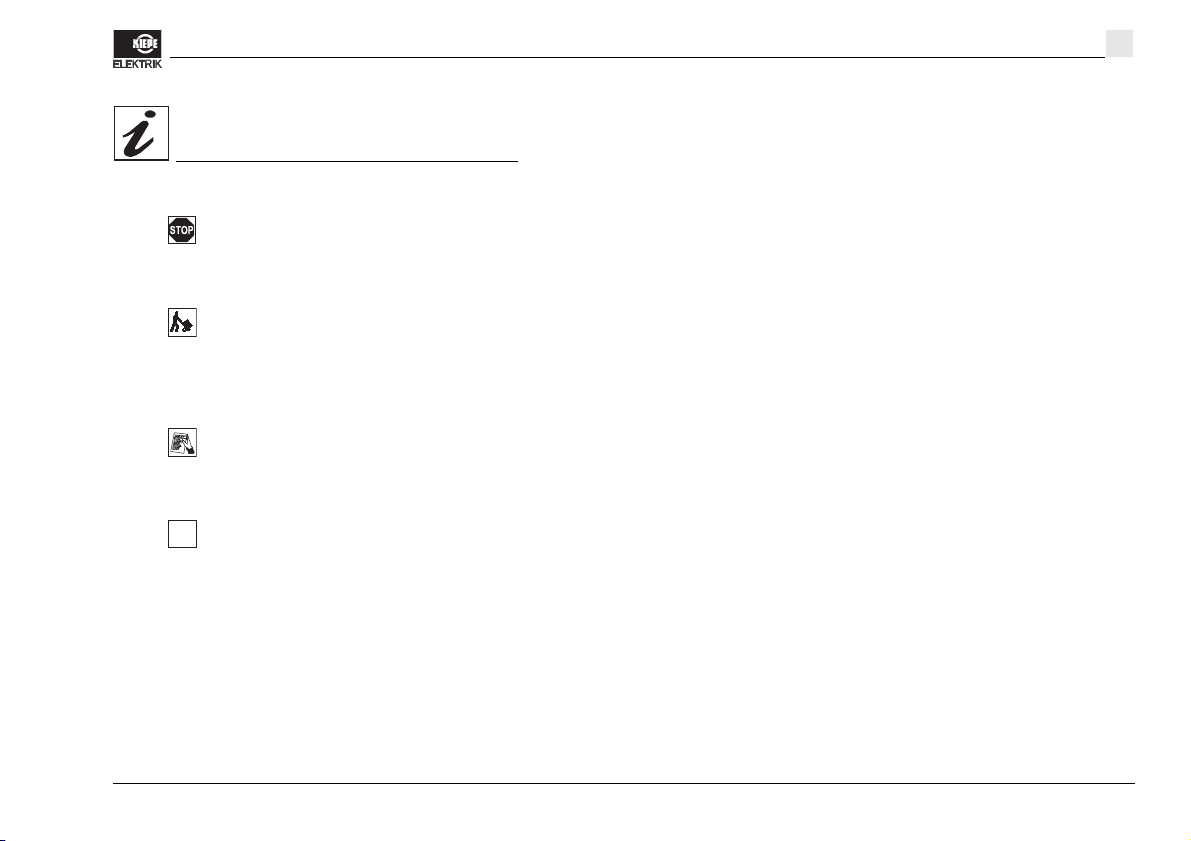1191x841 pixels.
Task: Click the red-style STOP sign icon
Action: [182, 230]
